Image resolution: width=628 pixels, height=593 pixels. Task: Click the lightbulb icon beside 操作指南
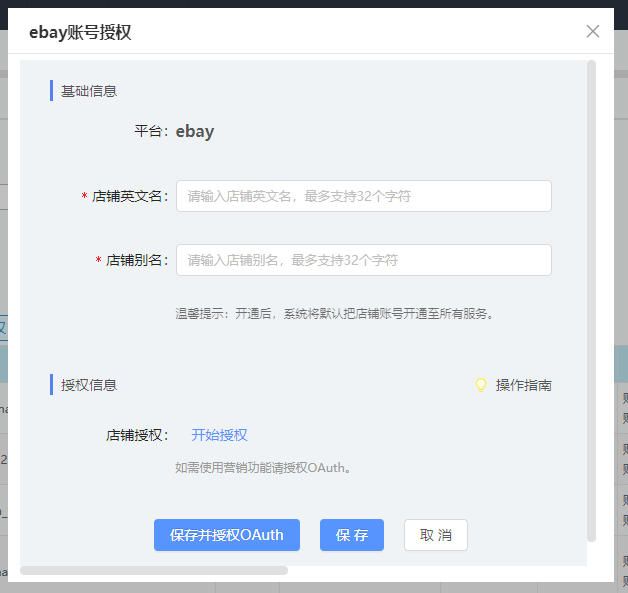coord(481,385)
